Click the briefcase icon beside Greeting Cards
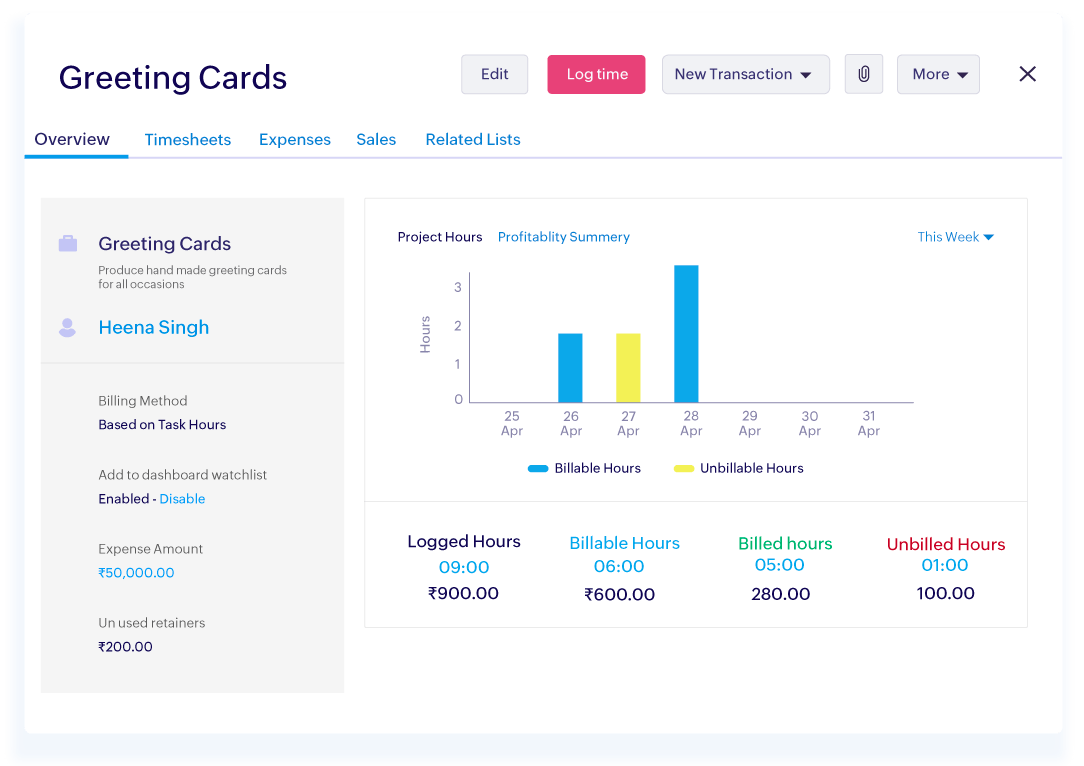This screenshot has width=1084, height=766. [67, 241]
